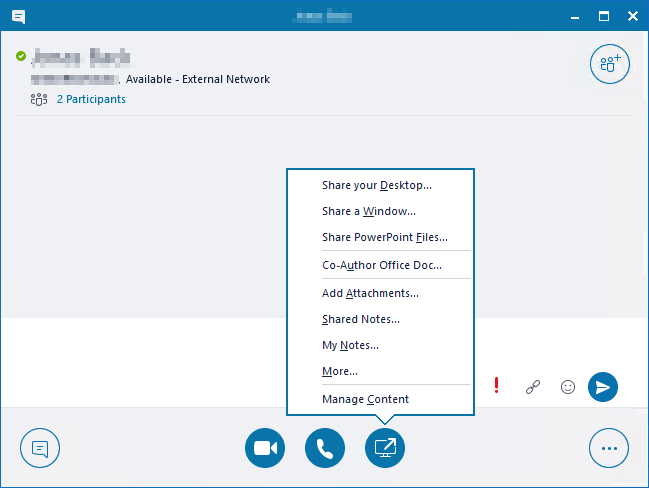Click the Present screen share button
The image size is (649, 488).
coord(385,448)
